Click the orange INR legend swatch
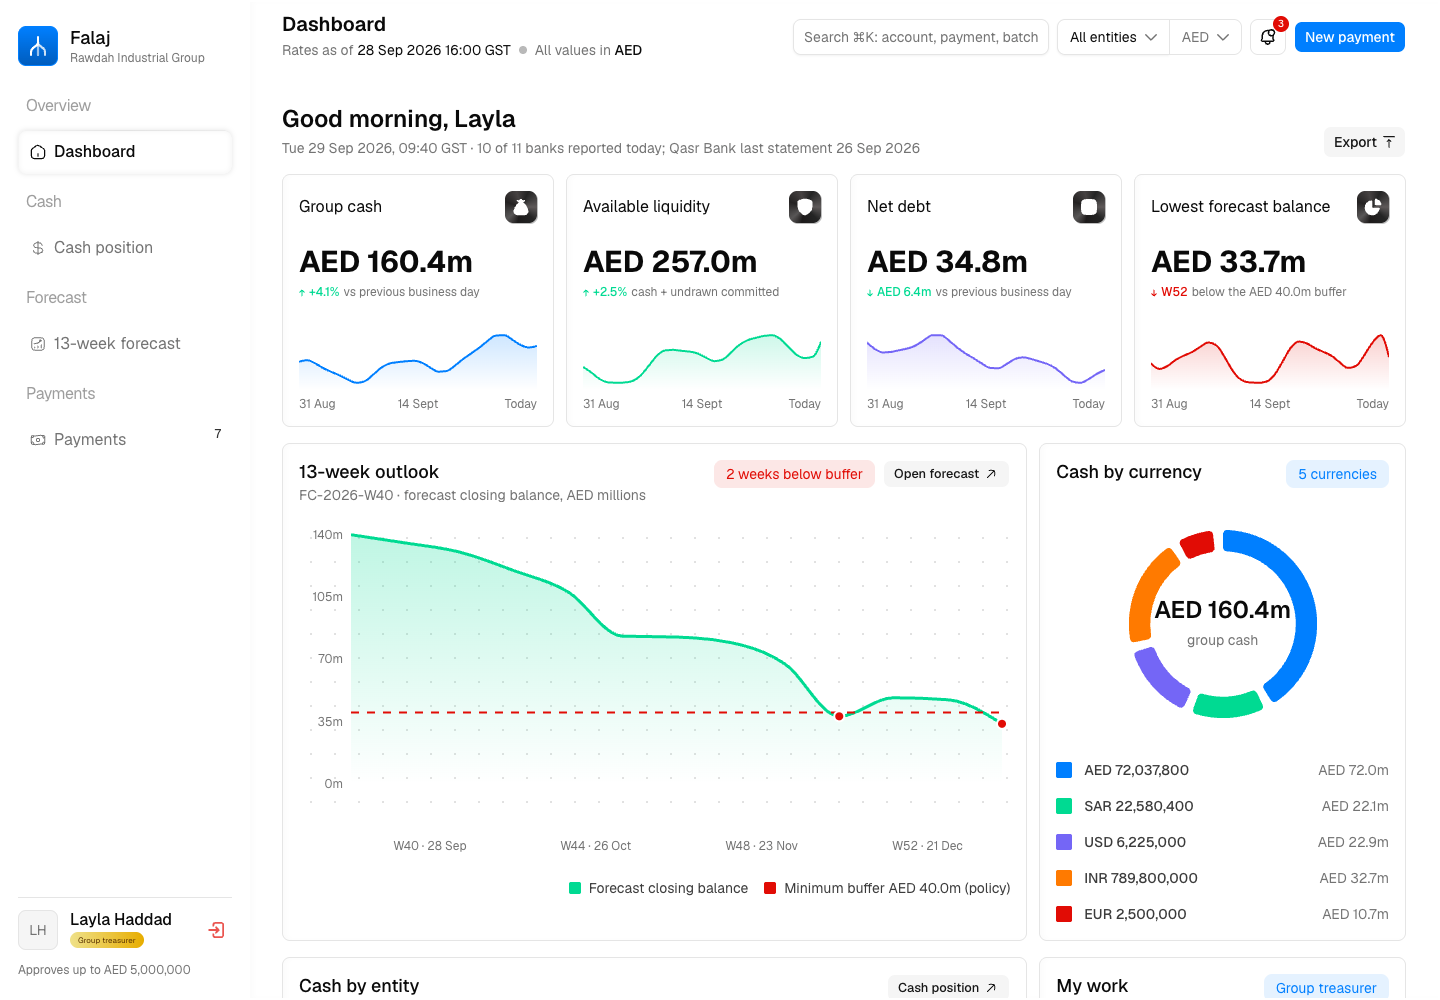This screenshot has width=1440, height=1000. 1064,878
